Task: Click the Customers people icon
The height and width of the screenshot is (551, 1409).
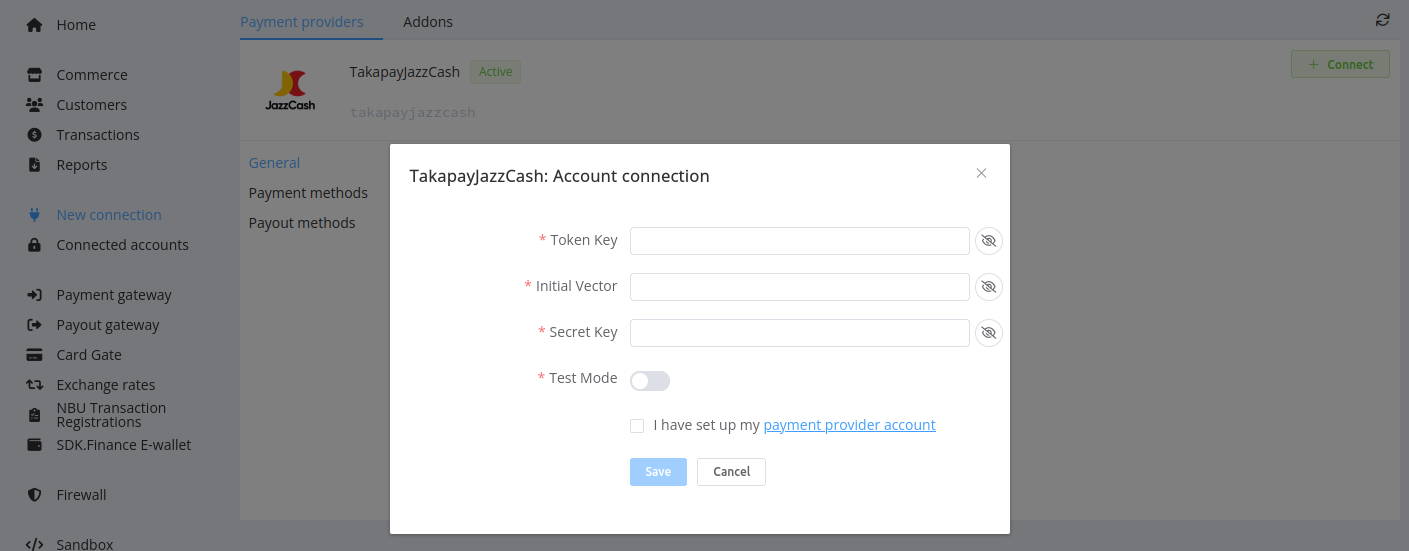Action: [x=34, y=105]
